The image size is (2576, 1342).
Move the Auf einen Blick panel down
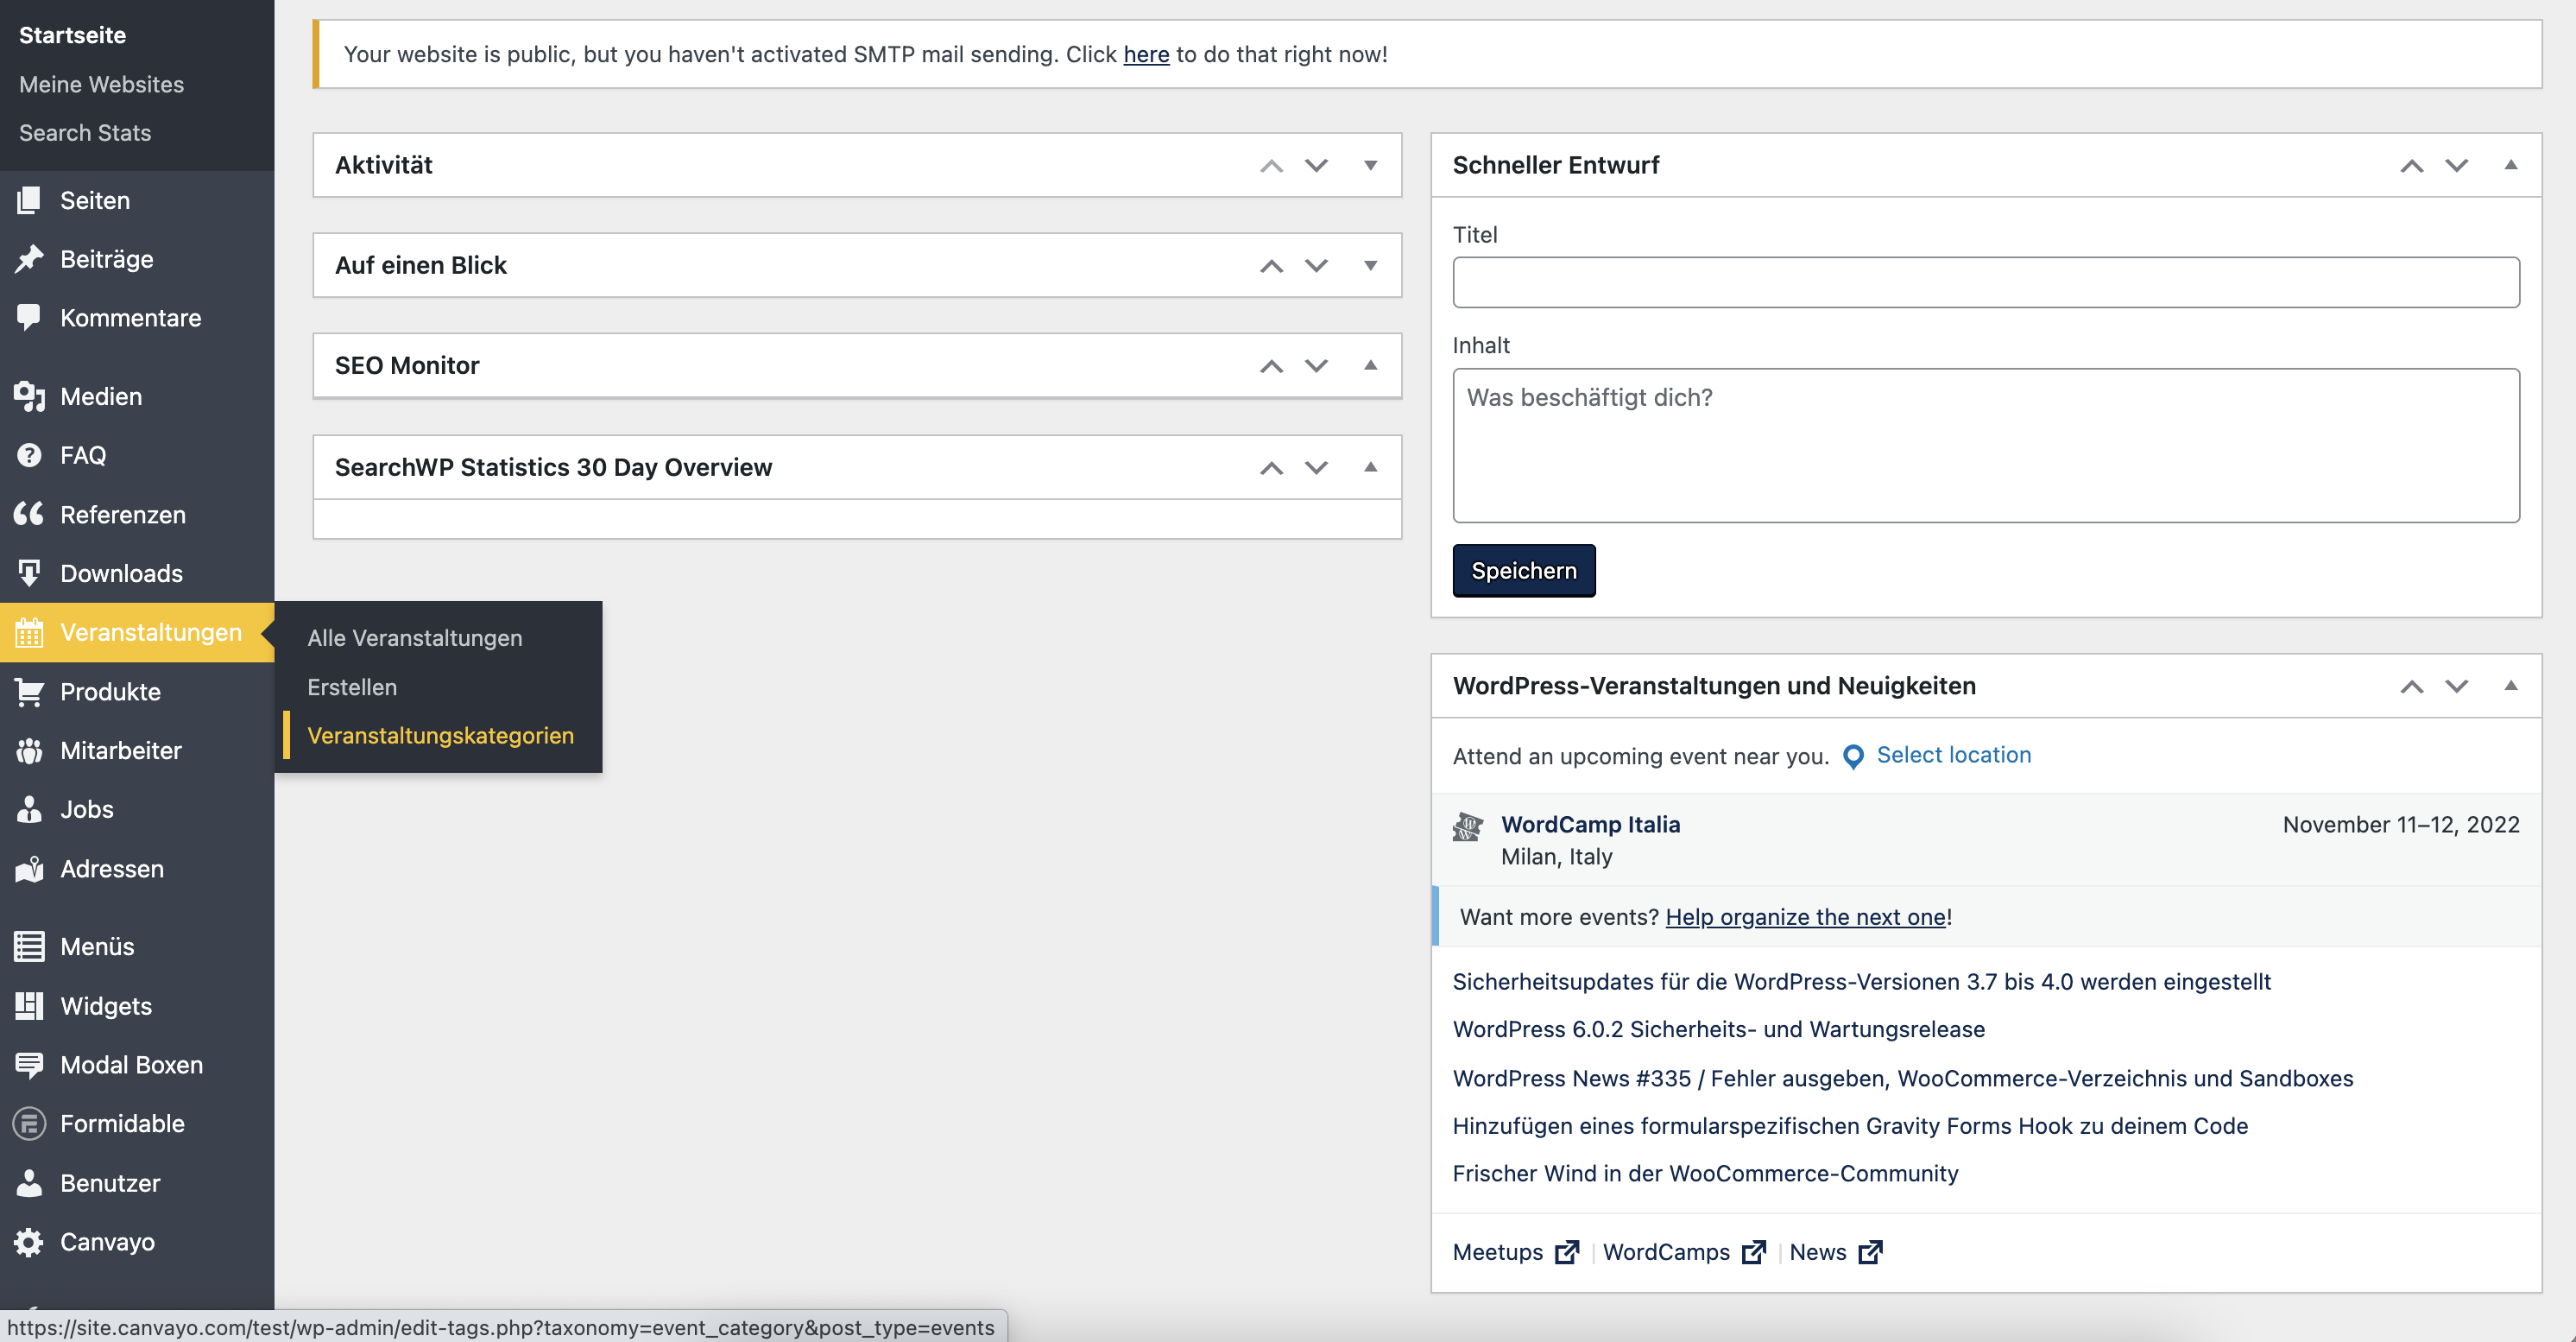click(1316, 265)
